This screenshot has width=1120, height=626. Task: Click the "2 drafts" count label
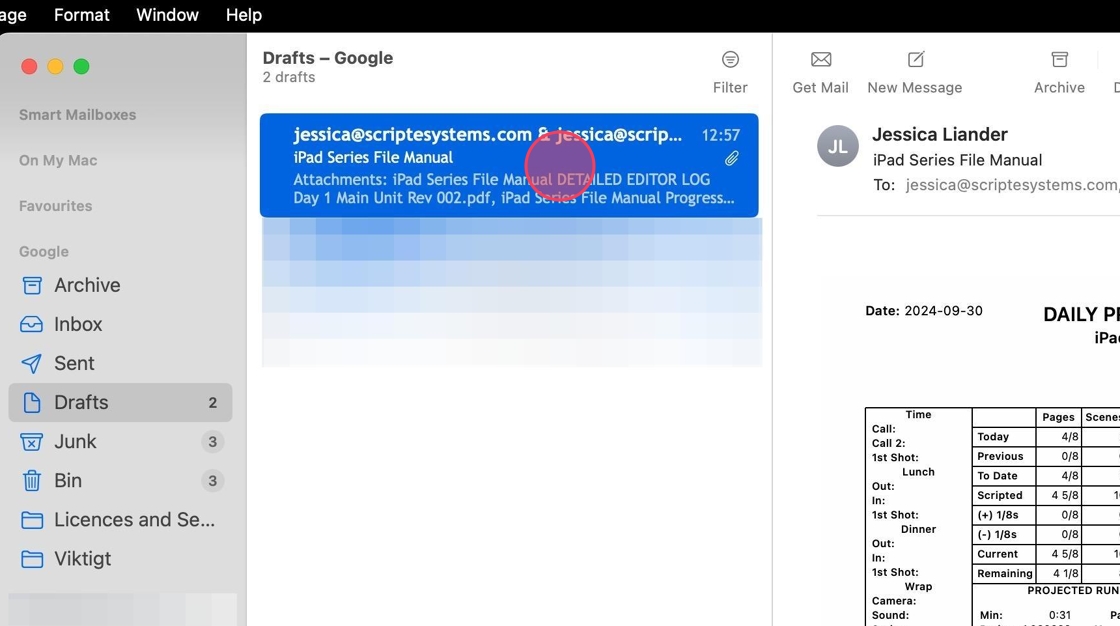click(x=289, y=77)
